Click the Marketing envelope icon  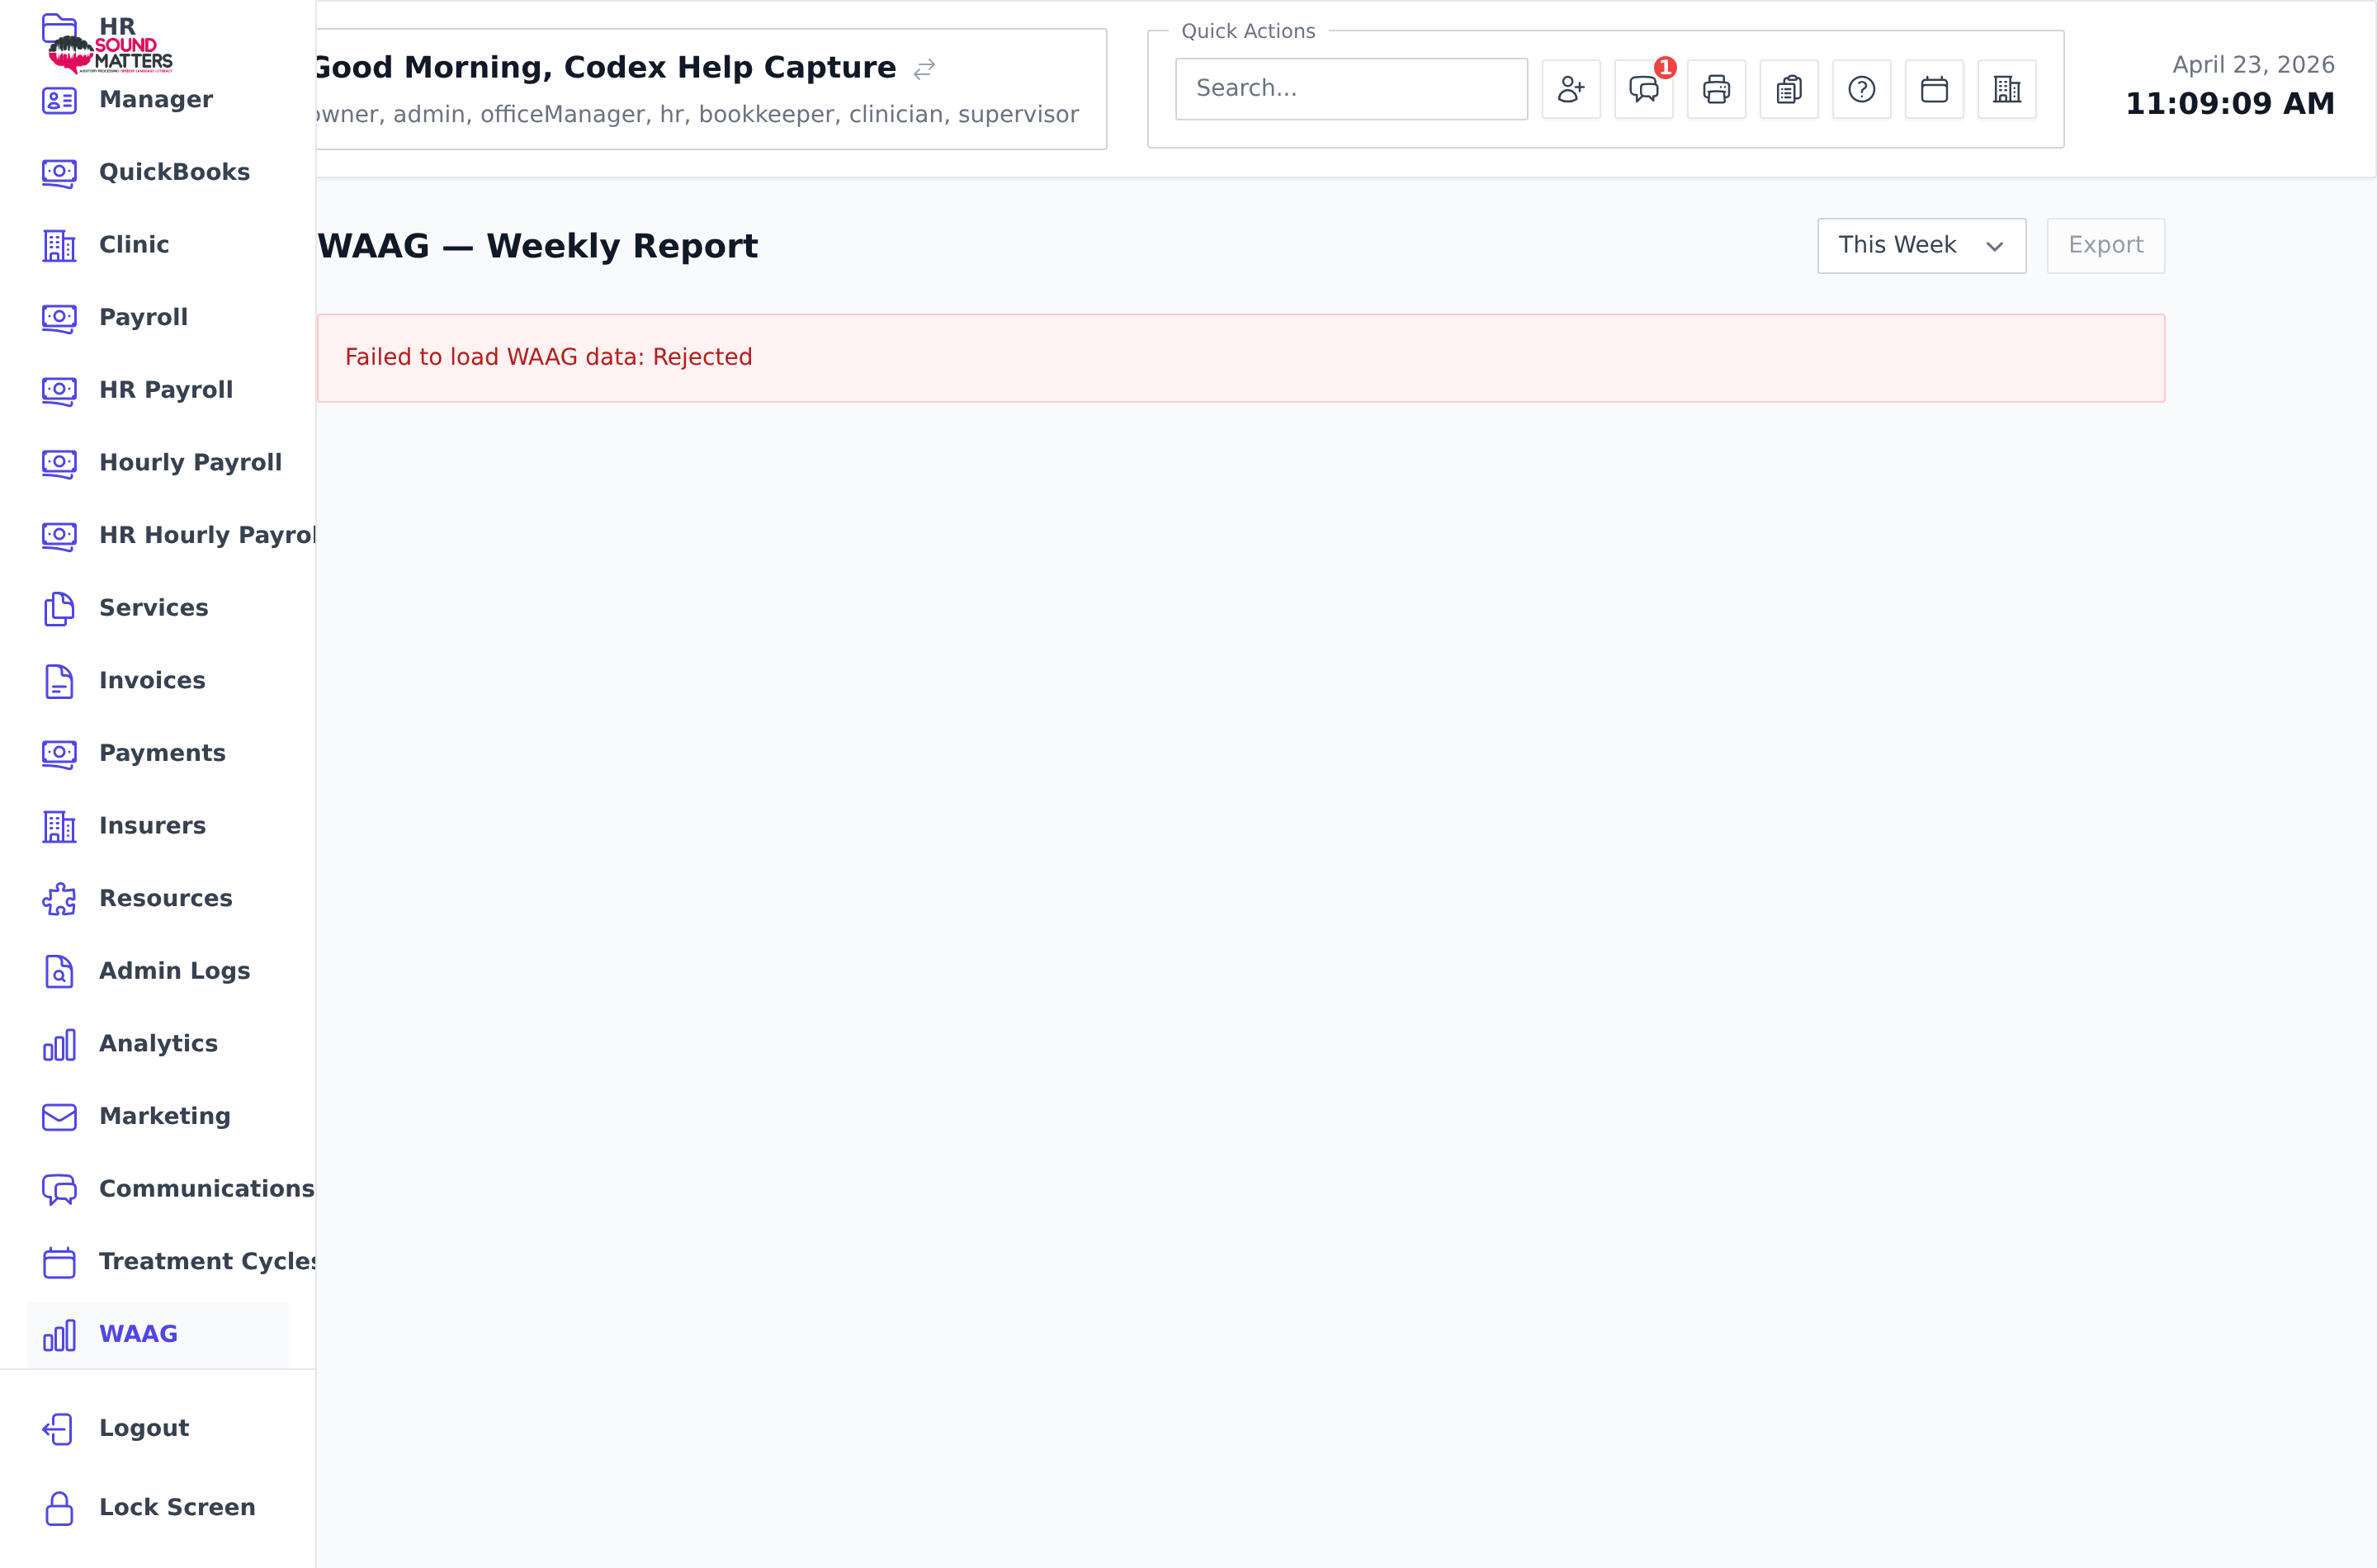(x=59, y=1116)
